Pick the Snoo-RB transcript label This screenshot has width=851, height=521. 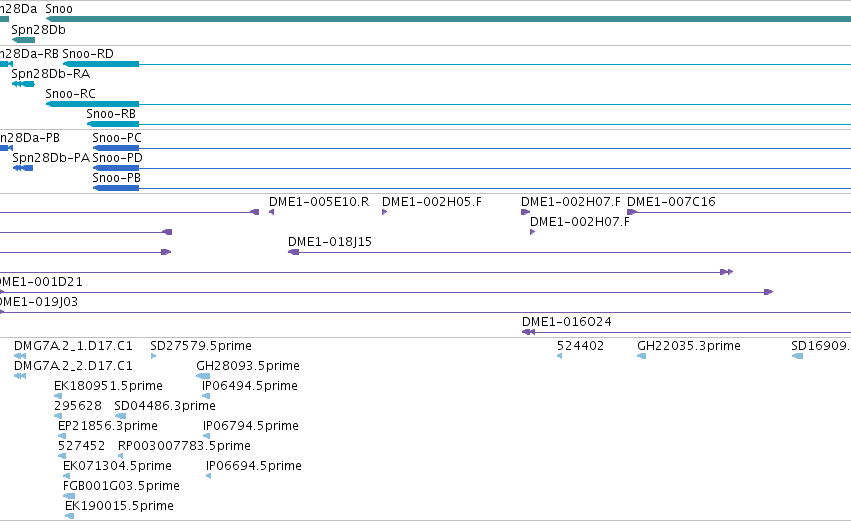click(111, 114)
